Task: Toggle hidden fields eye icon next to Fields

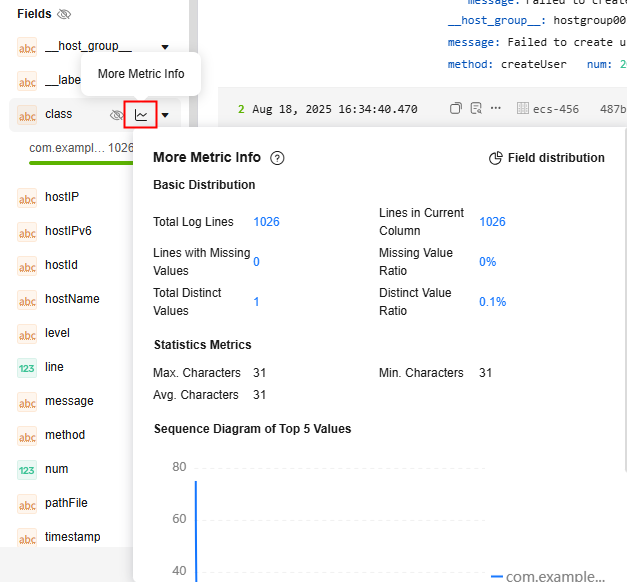Action: [64, 14]
